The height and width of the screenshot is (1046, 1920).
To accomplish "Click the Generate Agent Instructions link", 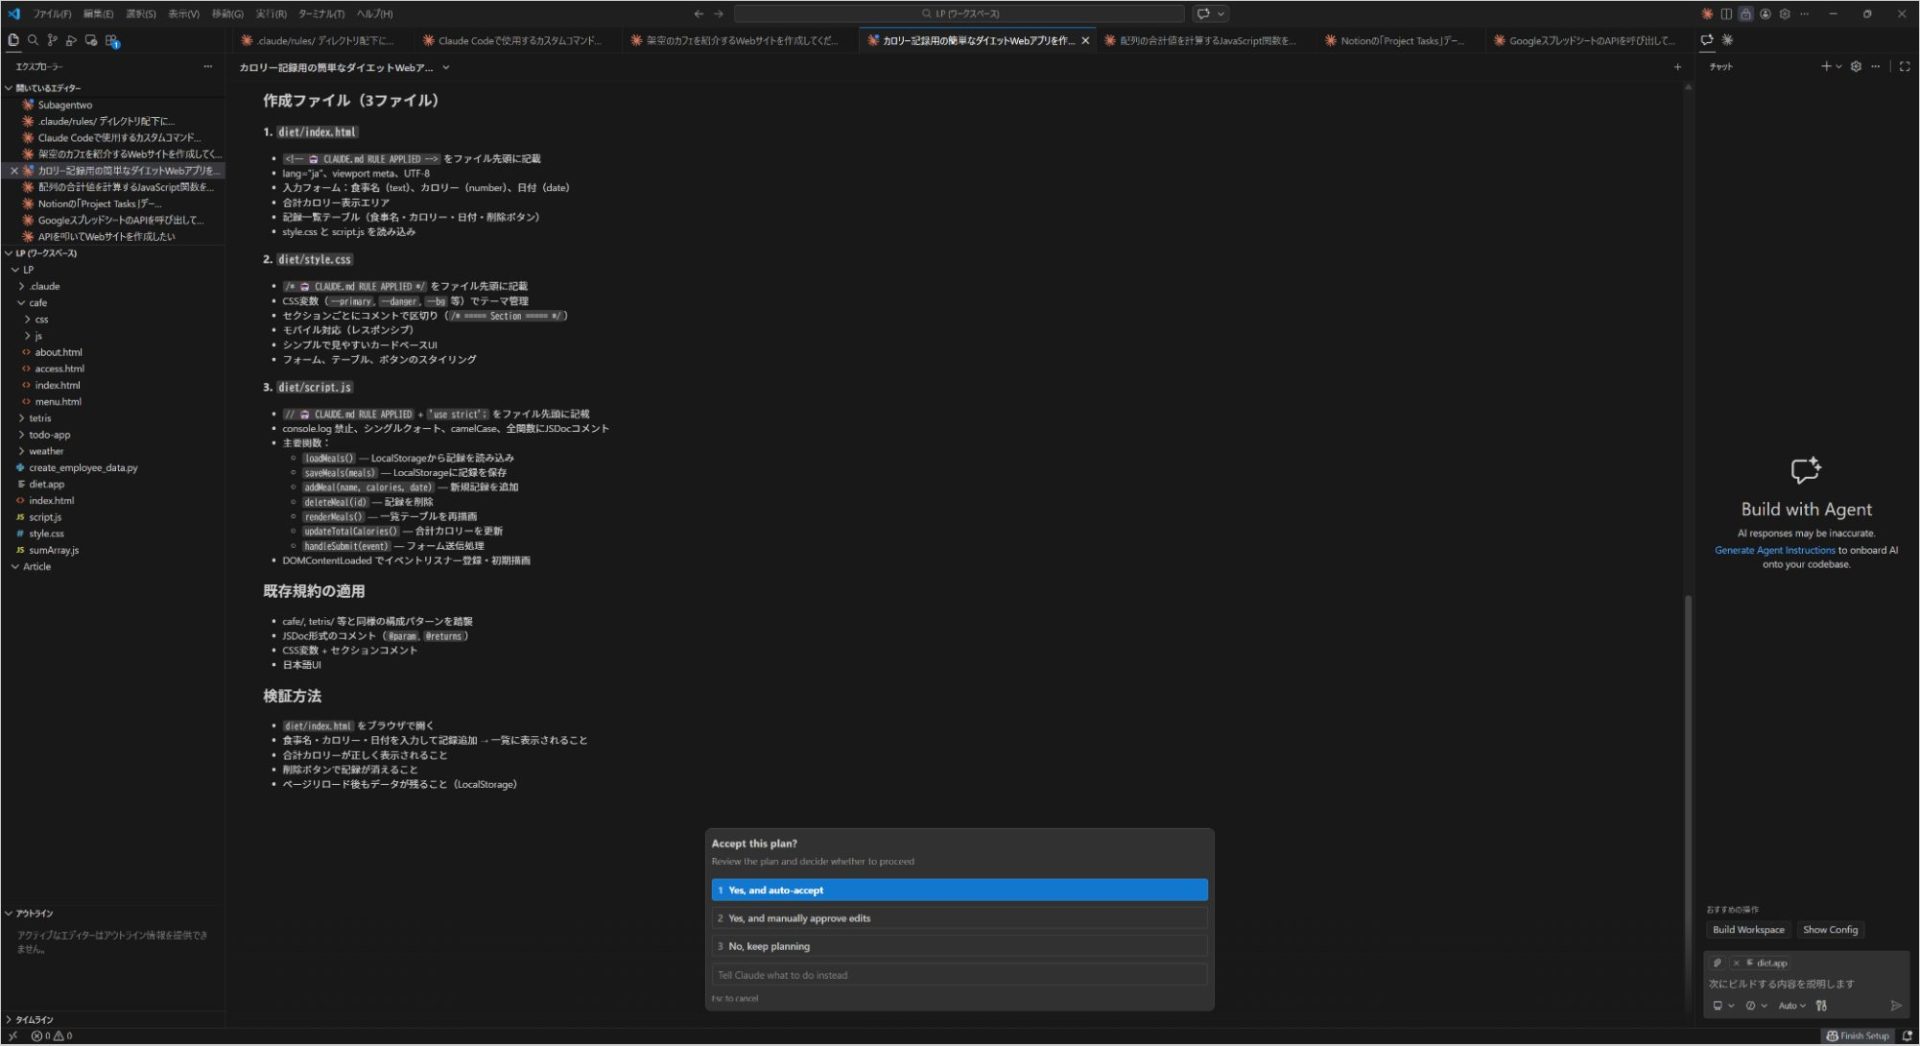I will (1774, 550).
